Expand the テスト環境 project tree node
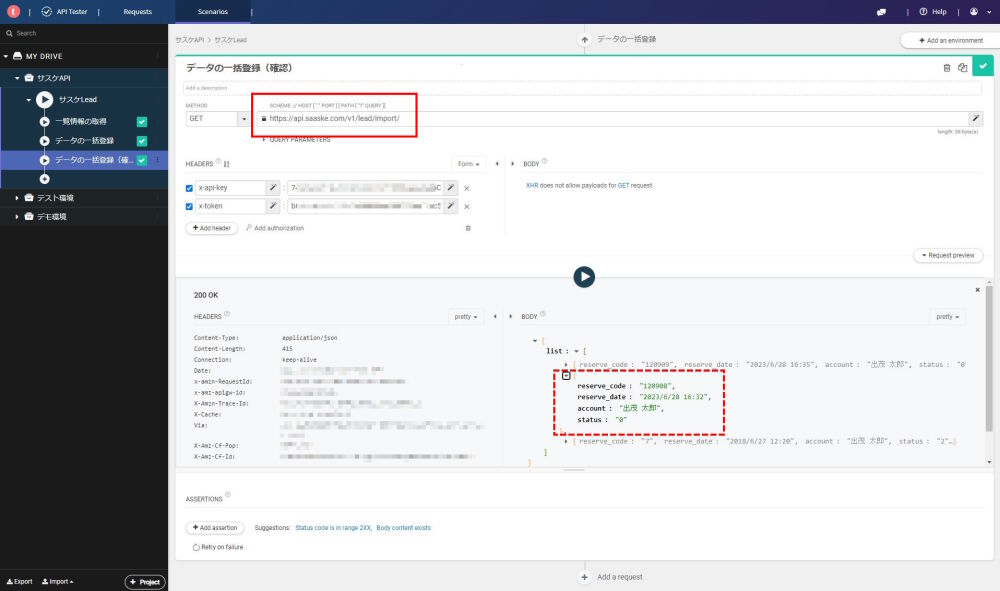This screenshot has height=591, width=1000. tap(16, 198)
